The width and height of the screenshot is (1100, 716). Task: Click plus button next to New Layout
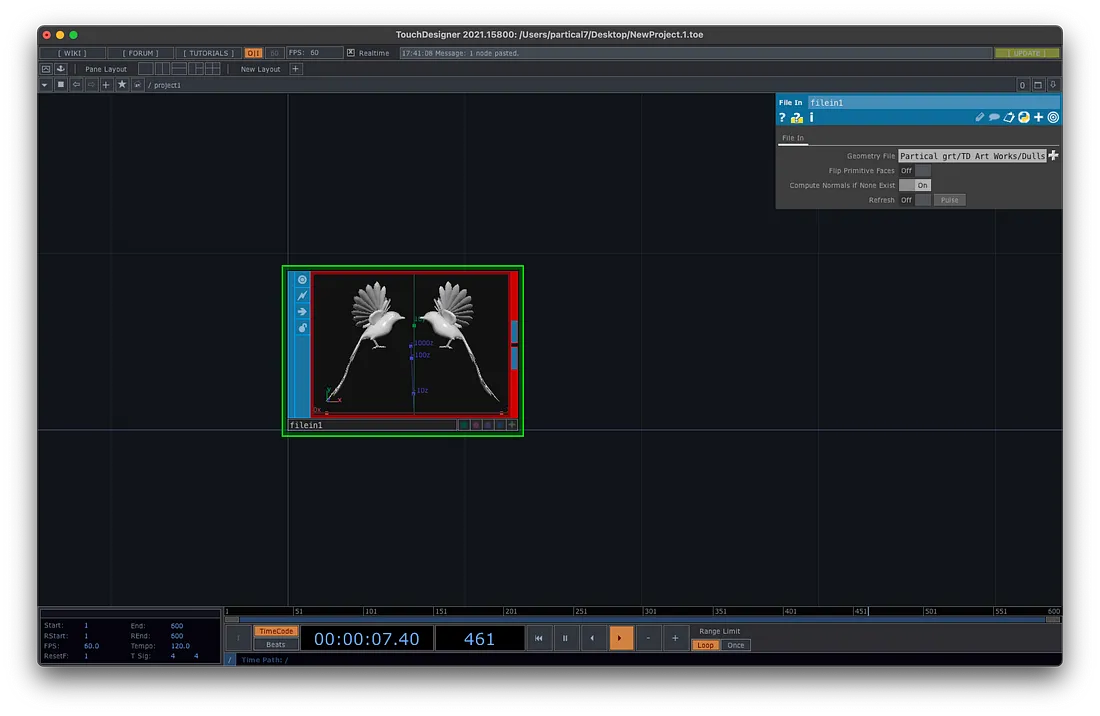click(296, 69)
